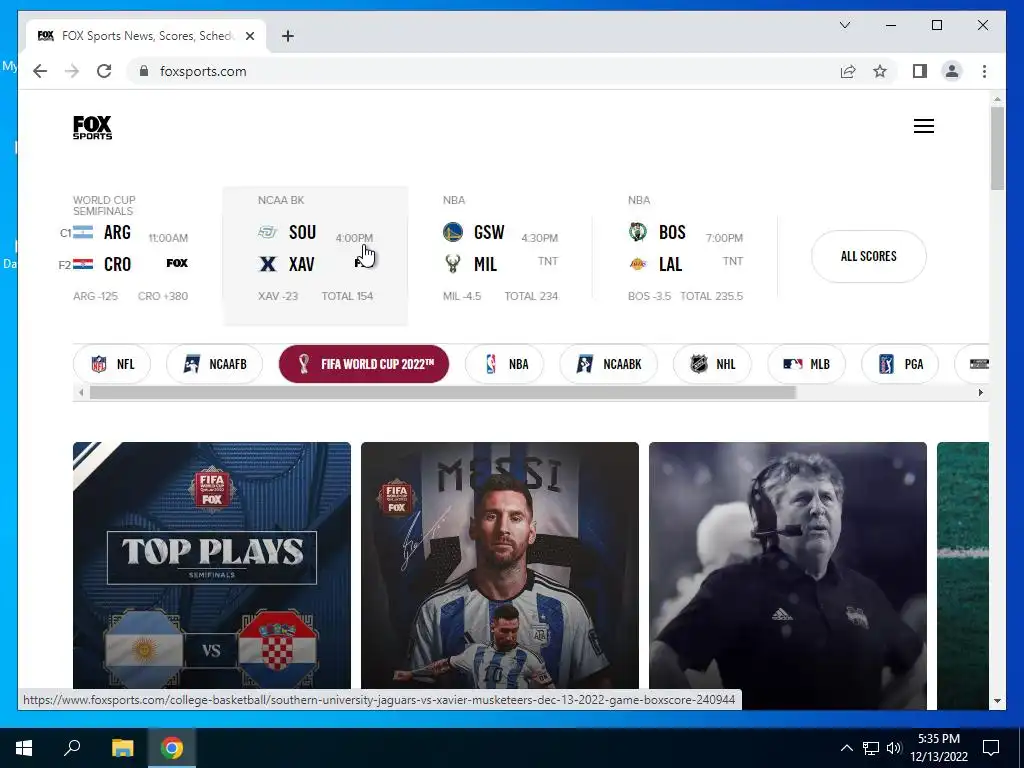Select the NBA league tab
The image size is (1024, 768).
pos(504,364)
